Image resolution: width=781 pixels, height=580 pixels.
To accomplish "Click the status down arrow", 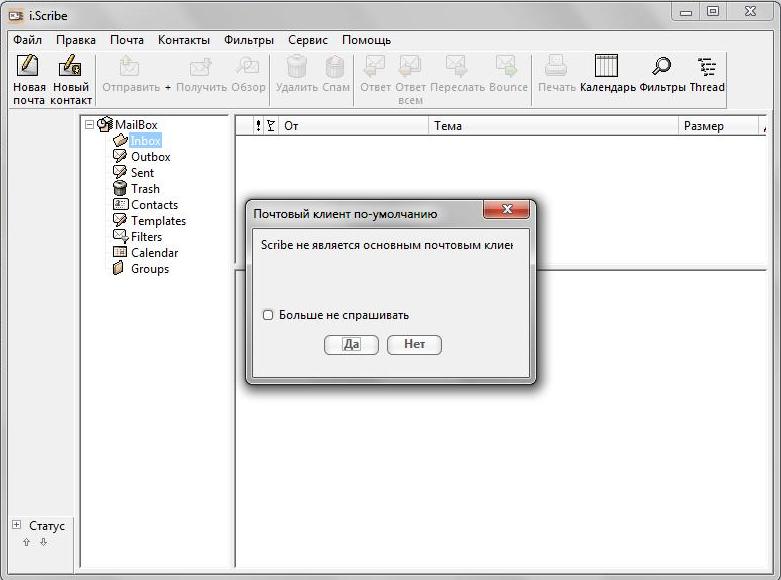I will click(x=43, y=542).
